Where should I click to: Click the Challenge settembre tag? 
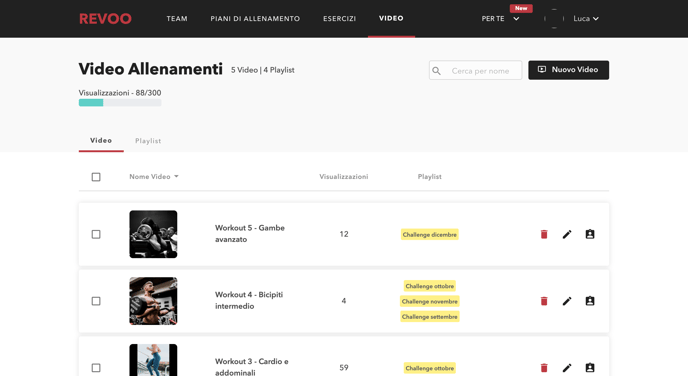click(x=430, y=317)
